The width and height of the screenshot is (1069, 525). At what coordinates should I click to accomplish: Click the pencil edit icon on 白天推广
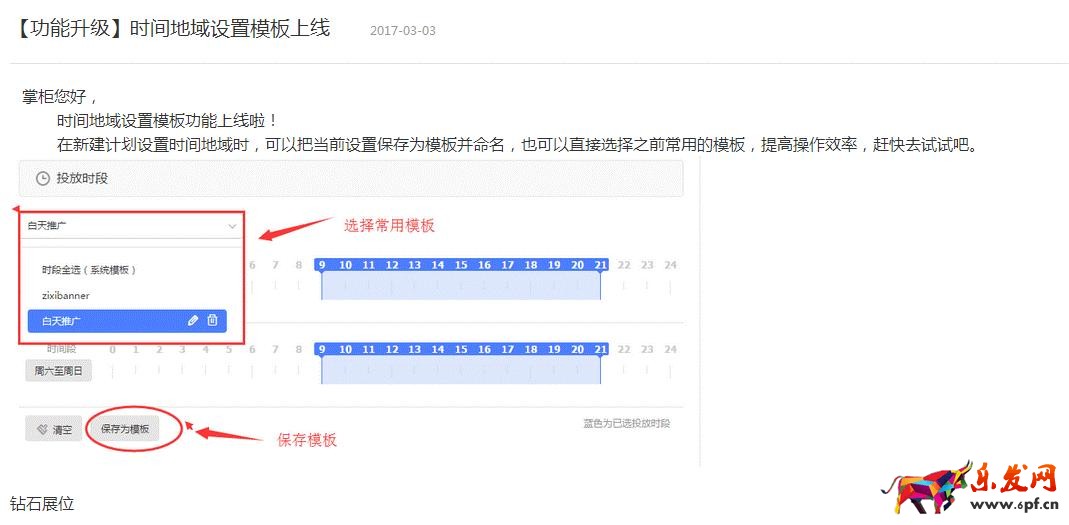192,321
